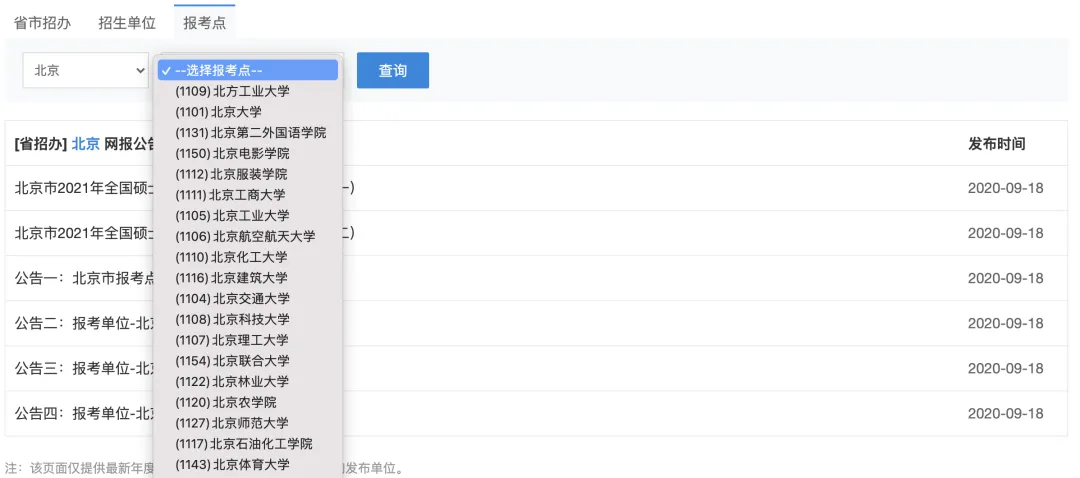The width and height of the screenshot is (1080, 478).
Task: Pick (1108) 北京科技大学 option
Action: point(248,319)
